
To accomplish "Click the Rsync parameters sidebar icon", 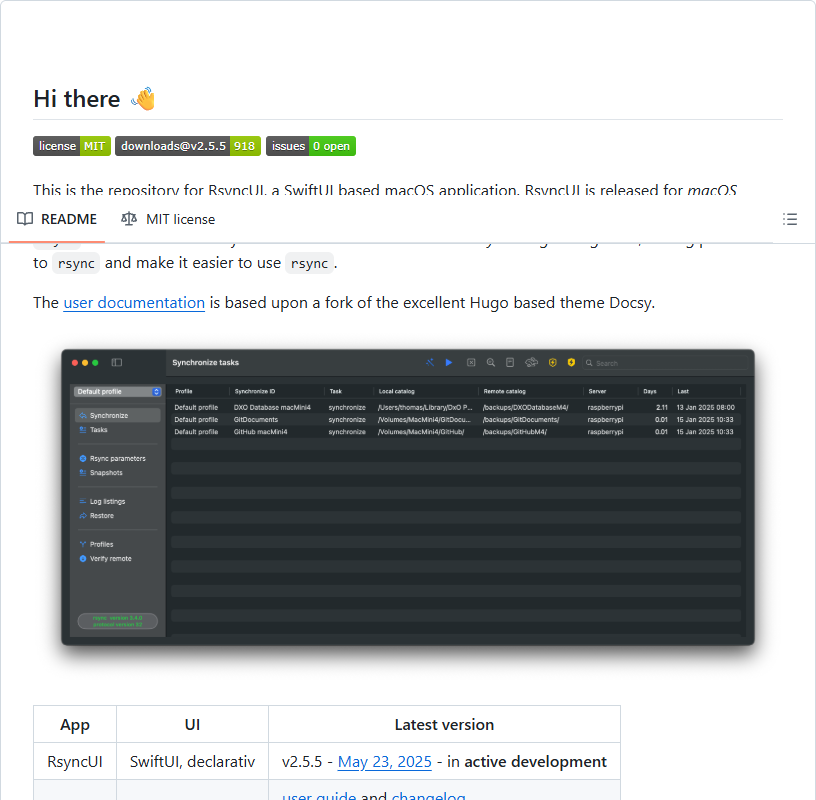I will tap(118, 458).
